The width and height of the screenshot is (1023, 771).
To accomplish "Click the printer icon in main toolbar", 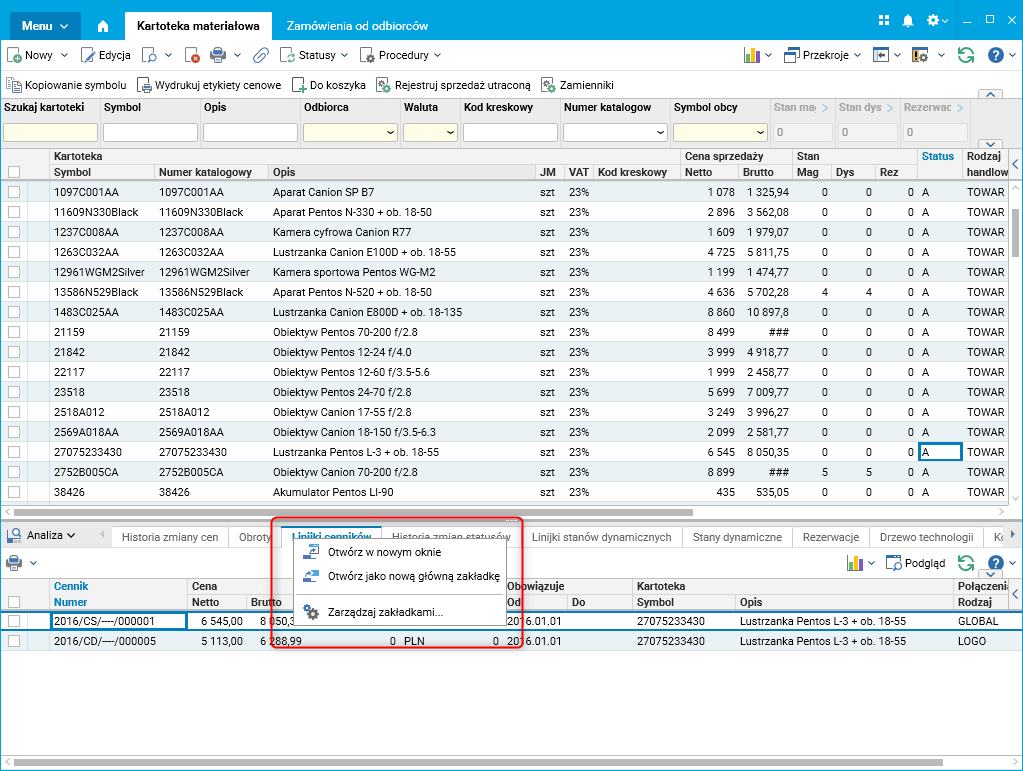I will (x=218, y=55).
